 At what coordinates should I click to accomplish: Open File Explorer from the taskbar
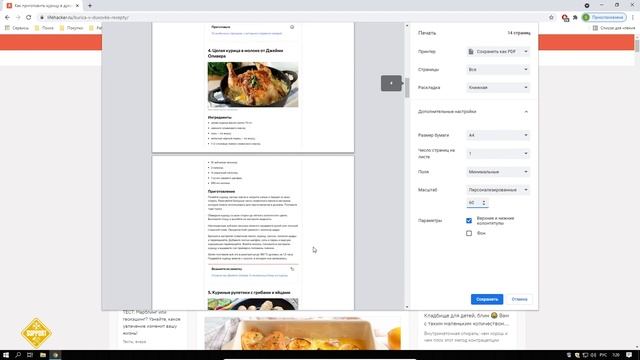click(x=43, y=355)
